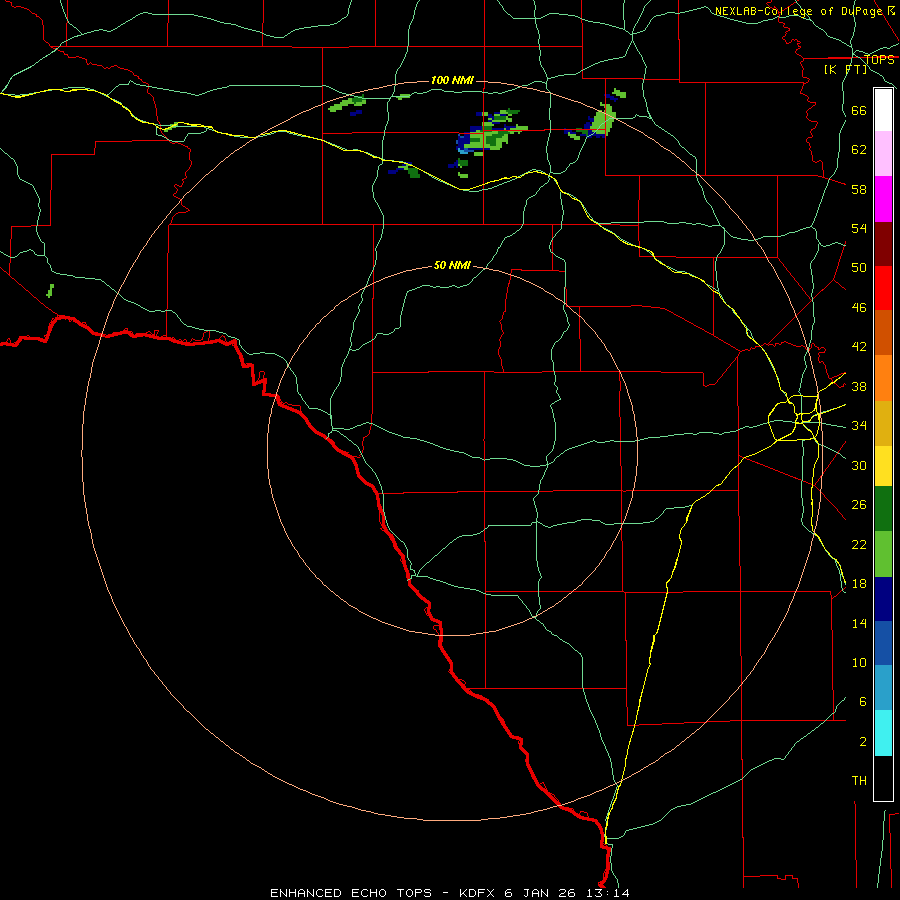Click 'ENHANCED ECHO TOPS' in the caption
The width and height of the screenshot is (900, 900).
coord(351,893)
